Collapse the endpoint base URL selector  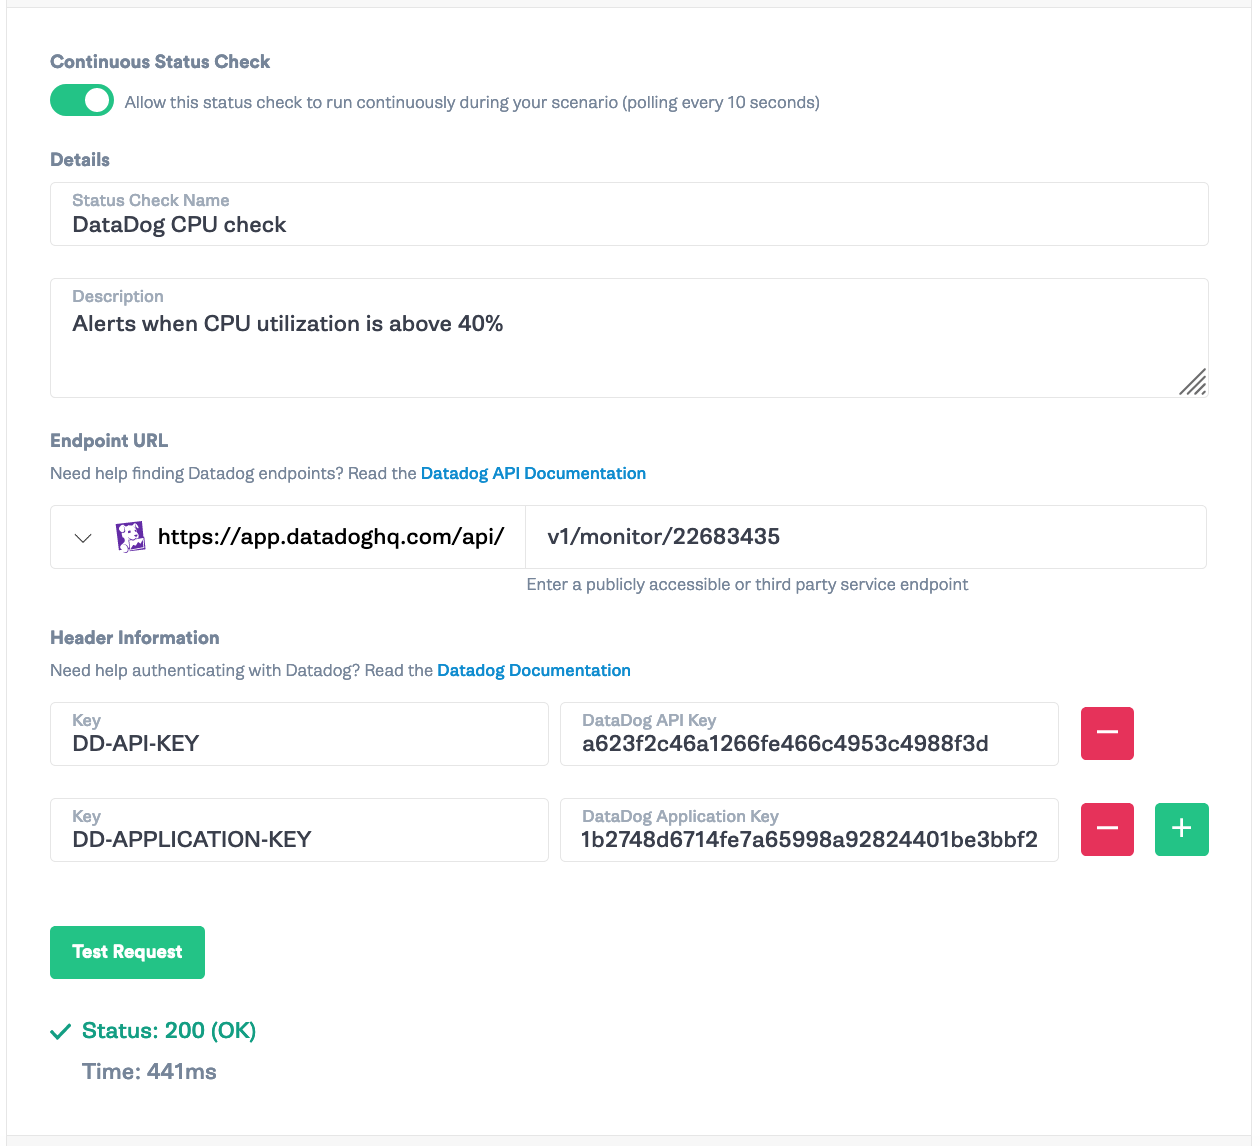(84, 537)
